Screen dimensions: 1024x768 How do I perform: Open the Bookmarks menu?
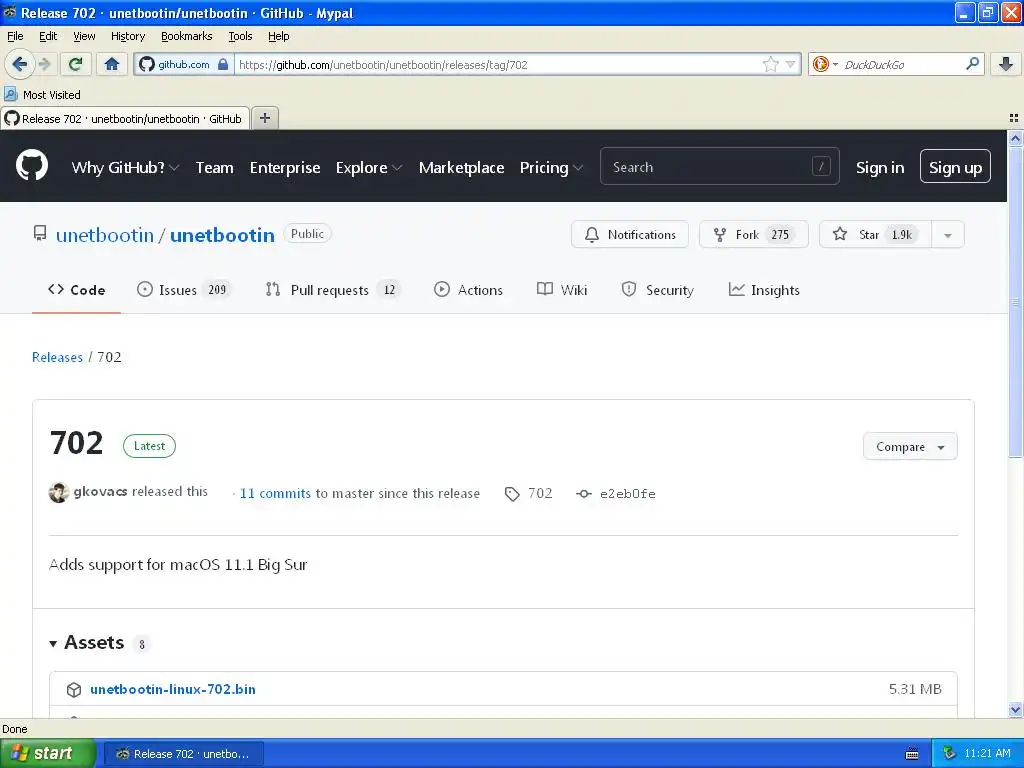pyautogui.click(x=187, y=36)
